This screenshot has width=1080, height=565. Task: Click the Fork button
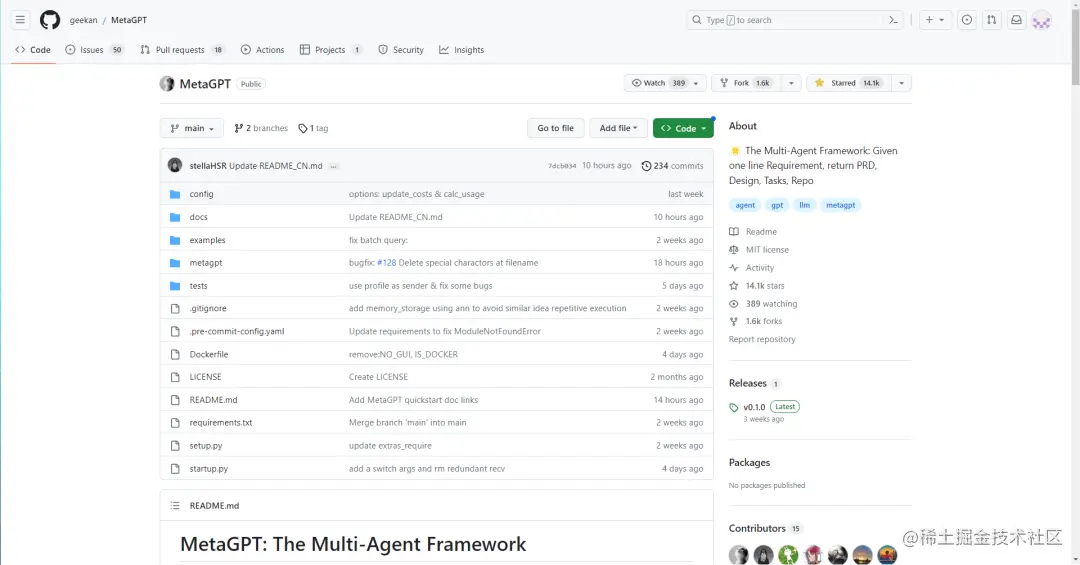point(746,83)
